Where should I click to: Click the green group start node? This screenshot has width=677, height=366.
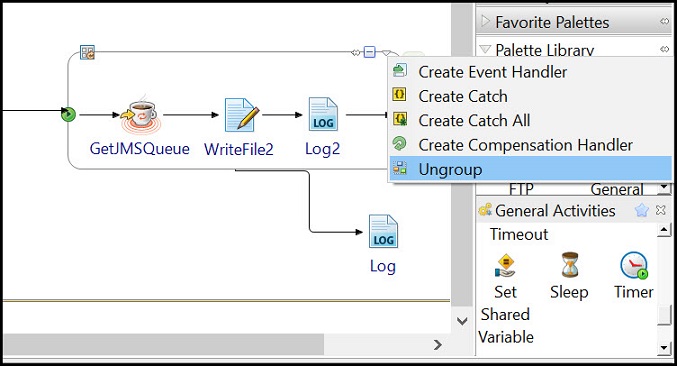click(x=68, y=115)
